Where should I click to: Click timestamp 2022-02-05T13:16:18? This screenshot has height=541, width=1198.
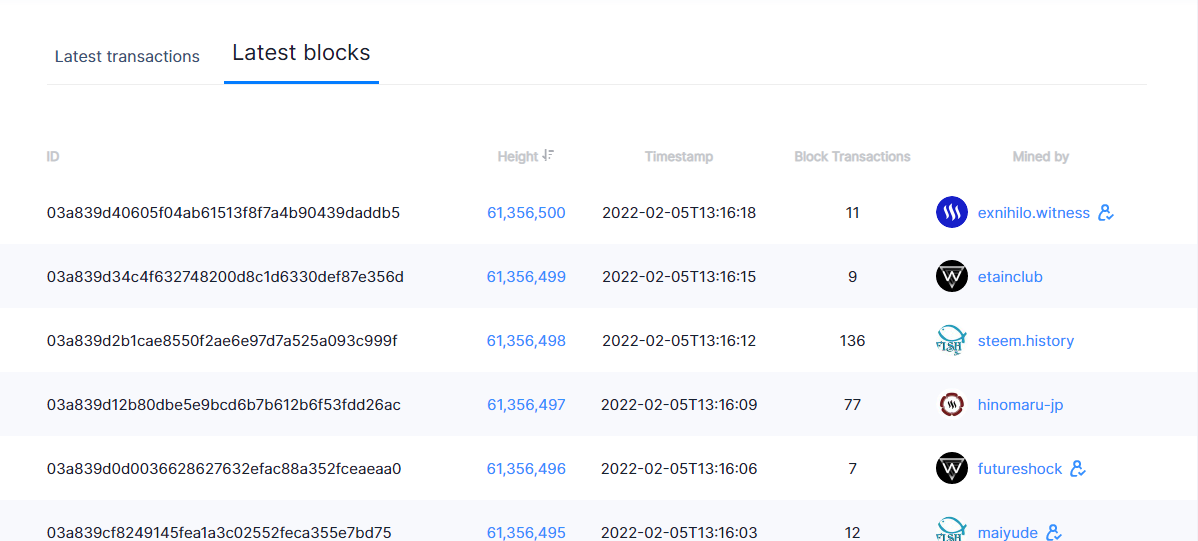[x=679, y=213]
